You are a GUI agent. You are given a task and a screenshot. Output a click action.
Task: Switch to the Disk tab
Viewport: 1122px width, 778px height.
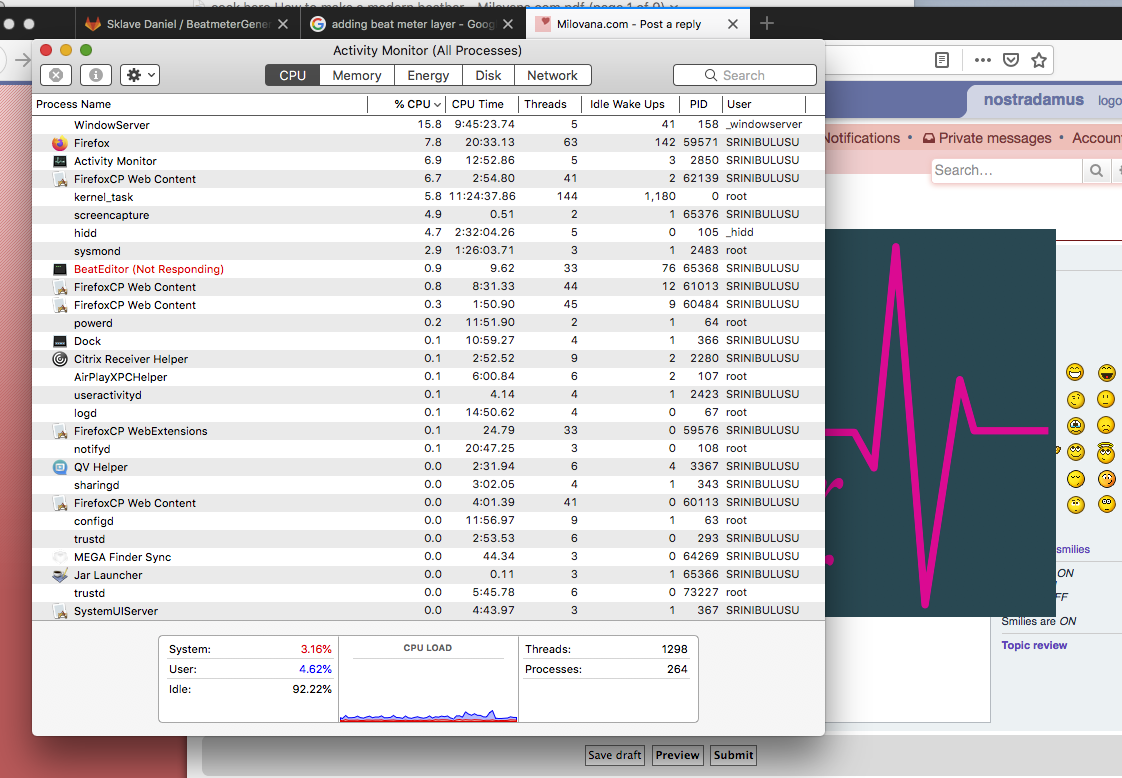[x=488, y=75]
